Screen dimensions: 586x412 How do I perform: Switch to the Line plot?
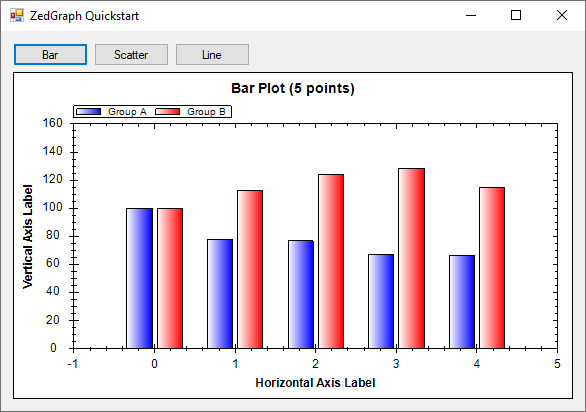pyautogui.click(x=212, y=55)
